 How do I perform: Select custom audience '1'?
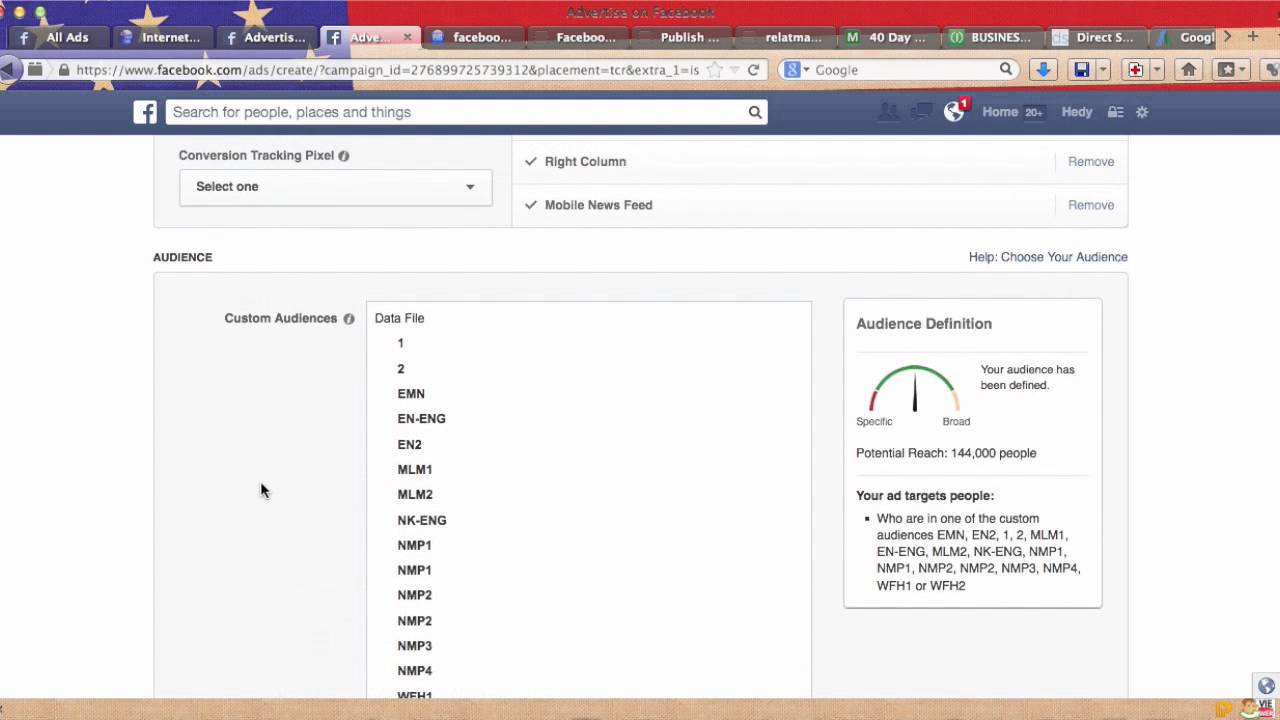(400, 343)
